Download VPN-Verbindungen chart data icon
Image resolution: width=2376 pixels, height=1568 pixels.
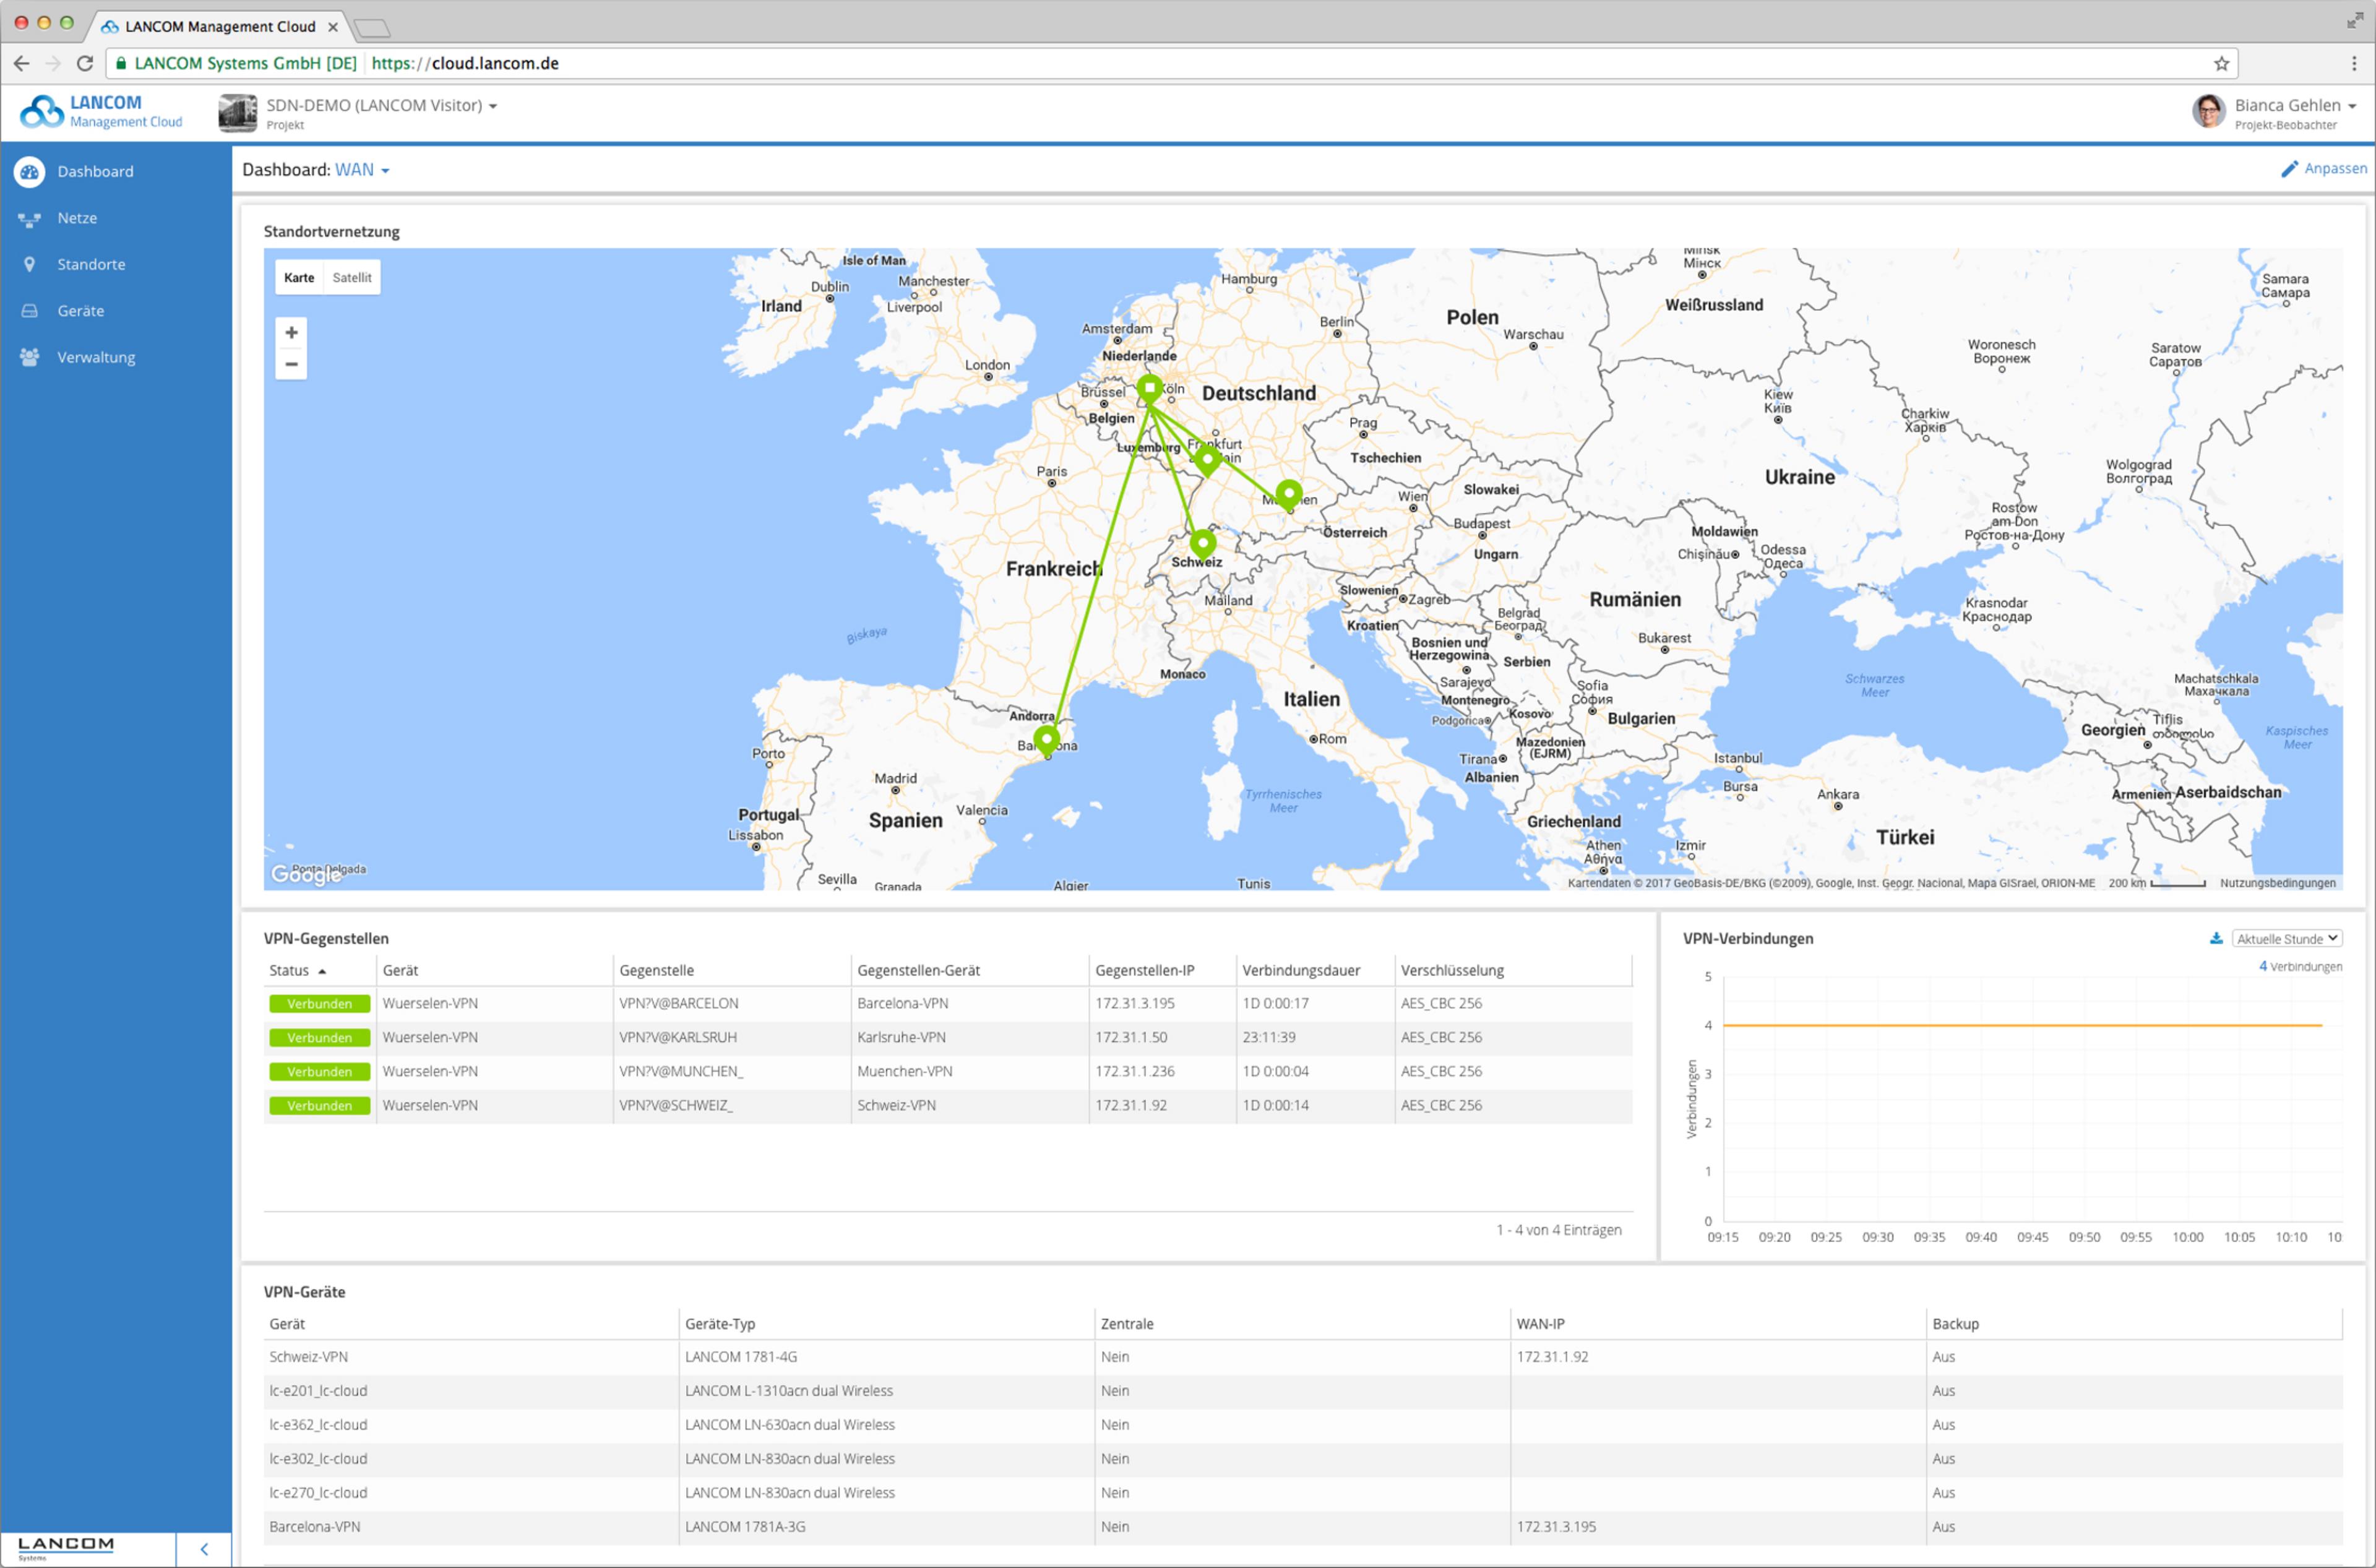coord(2216,938)
